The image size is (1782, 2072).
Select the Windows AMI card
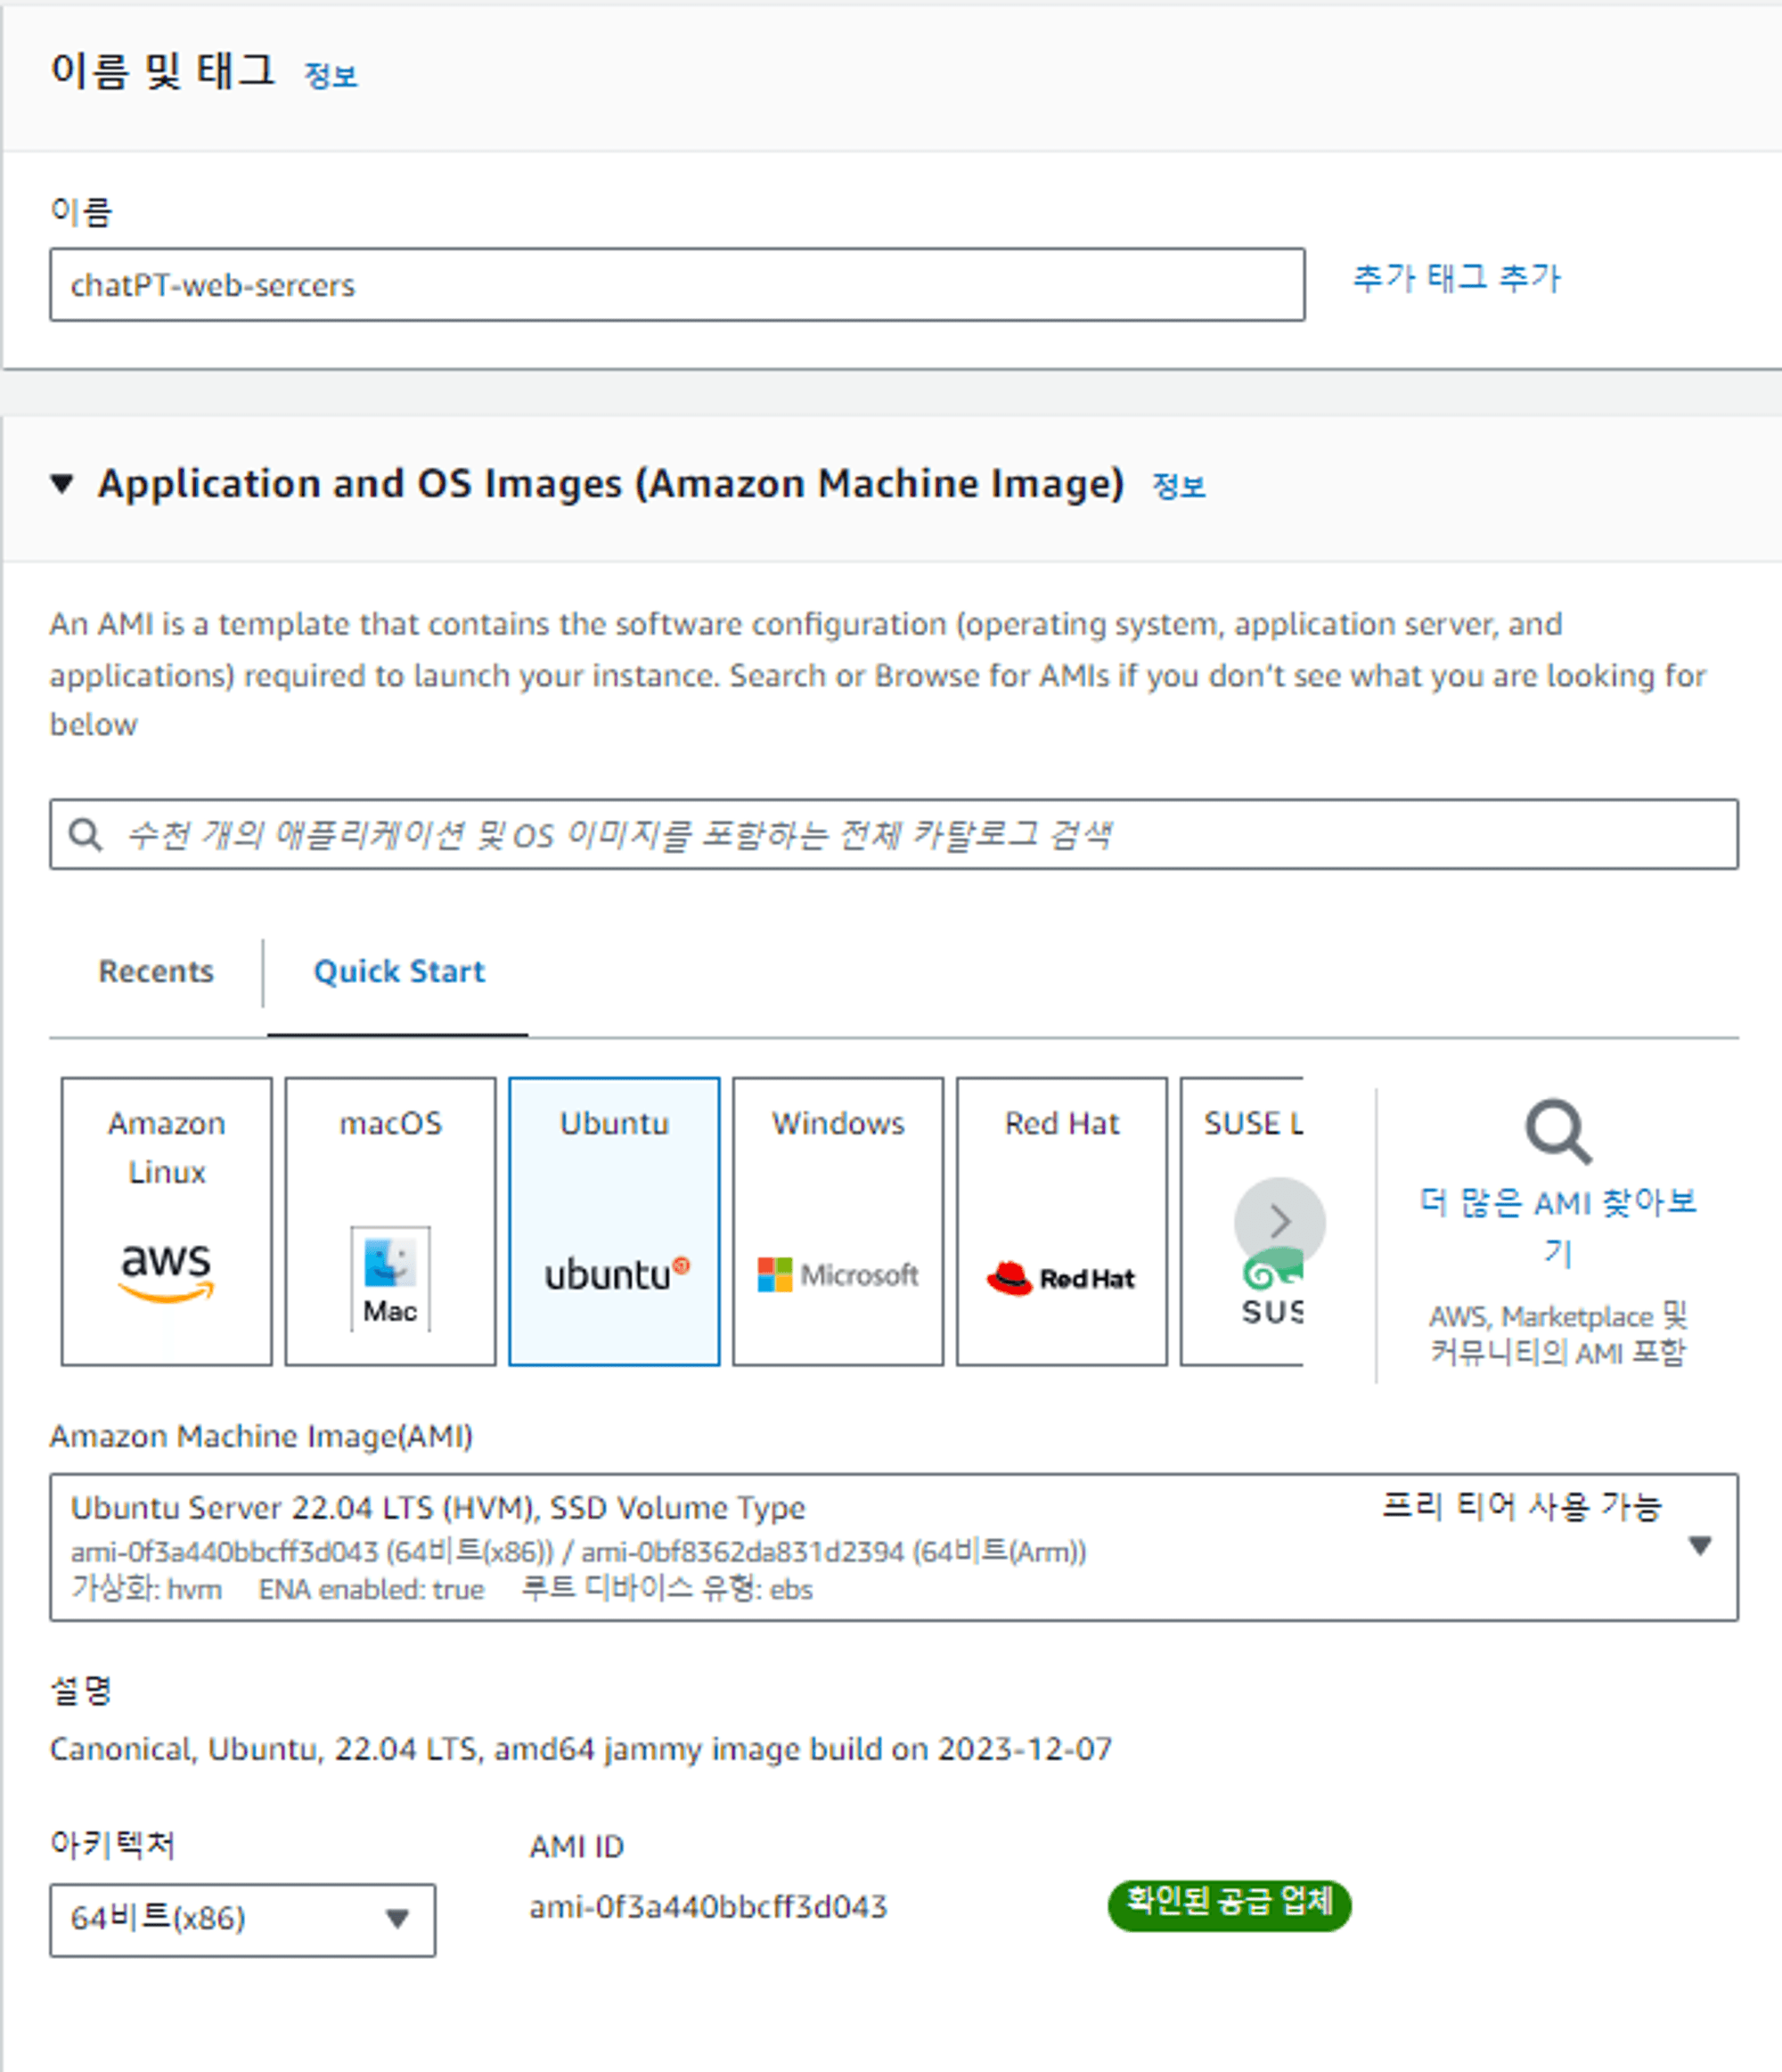click(838, 1221)
